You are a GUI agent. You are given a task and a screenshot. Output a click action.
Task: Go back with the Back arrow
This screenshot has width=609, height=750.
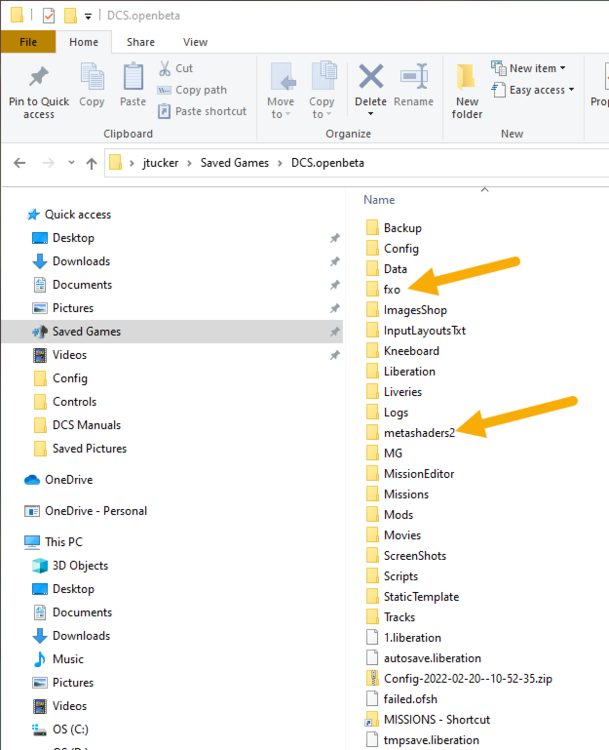pos(20,163)
